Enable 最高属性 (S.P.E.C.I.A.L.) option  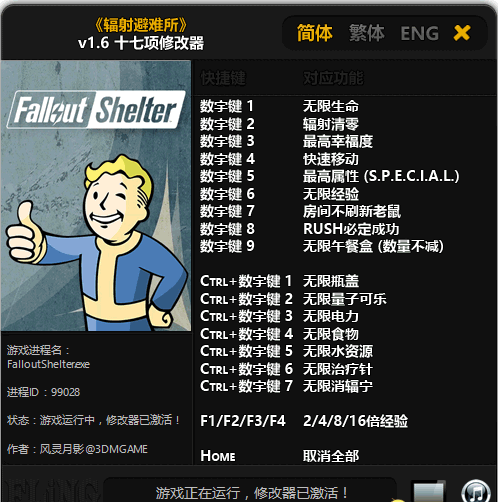coord(381,176)
